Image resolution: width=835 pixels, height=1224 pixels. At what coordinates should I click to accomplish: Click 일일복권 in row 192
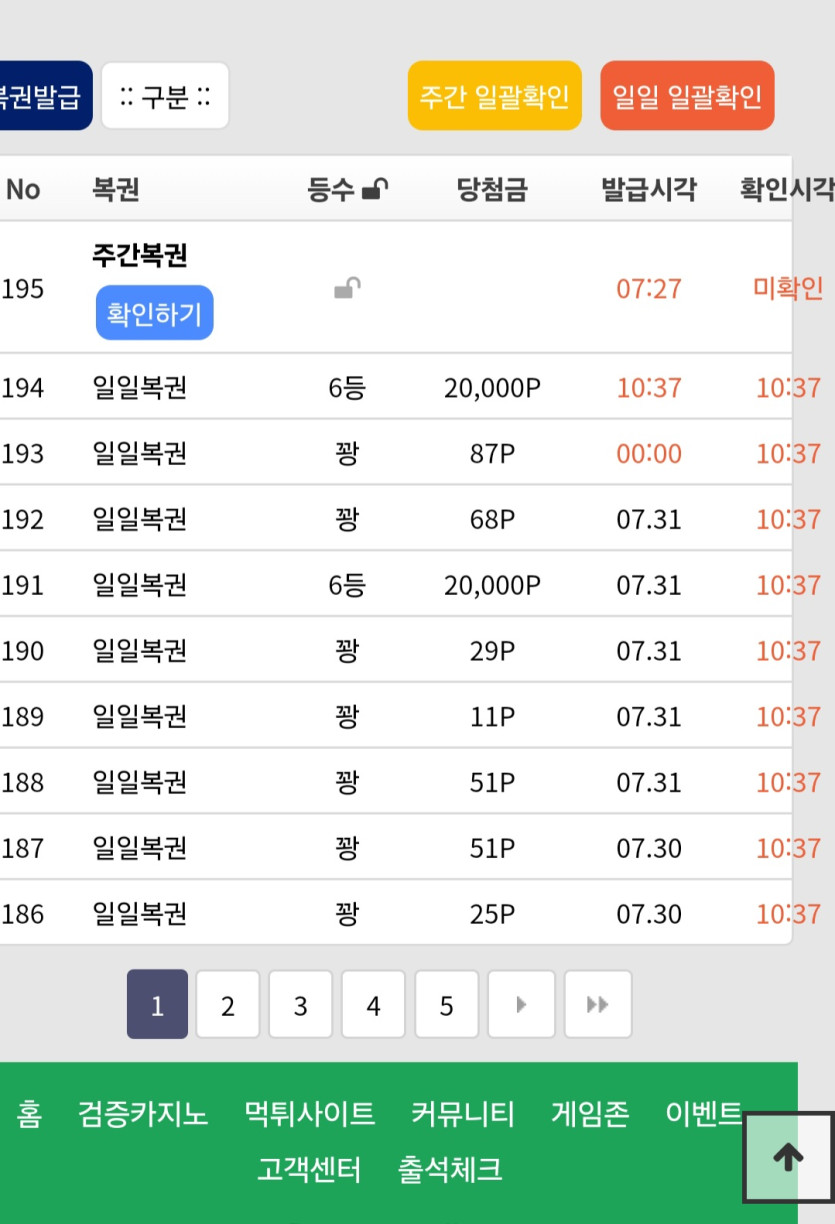pyautogui.click(x=140, y=519)
